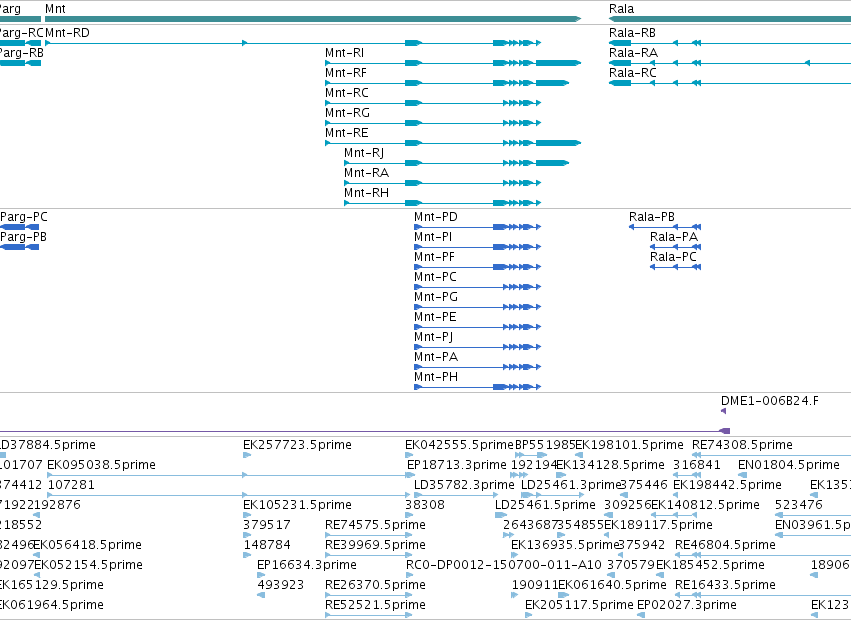This screenshot has width=851, height=620.
Task: Select EST EK052154.5prime
Action: (88, 565)
